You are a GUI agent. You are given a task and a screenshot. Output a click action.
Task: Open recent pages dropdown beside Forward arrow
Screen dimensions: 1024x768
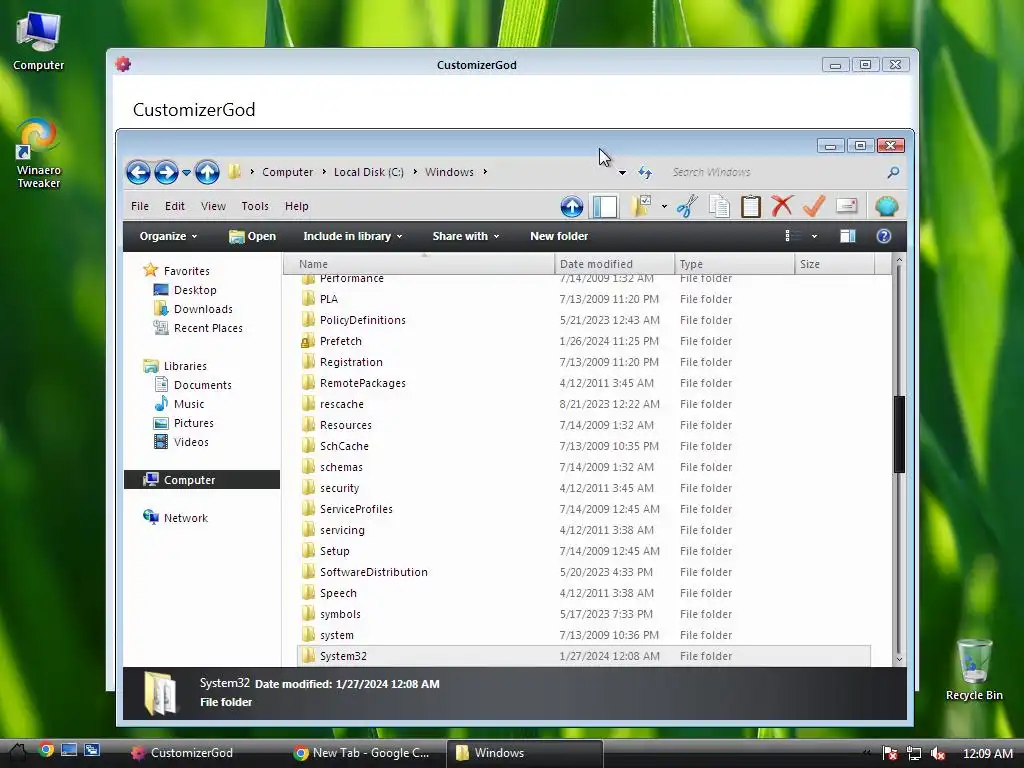click(187, 173)
